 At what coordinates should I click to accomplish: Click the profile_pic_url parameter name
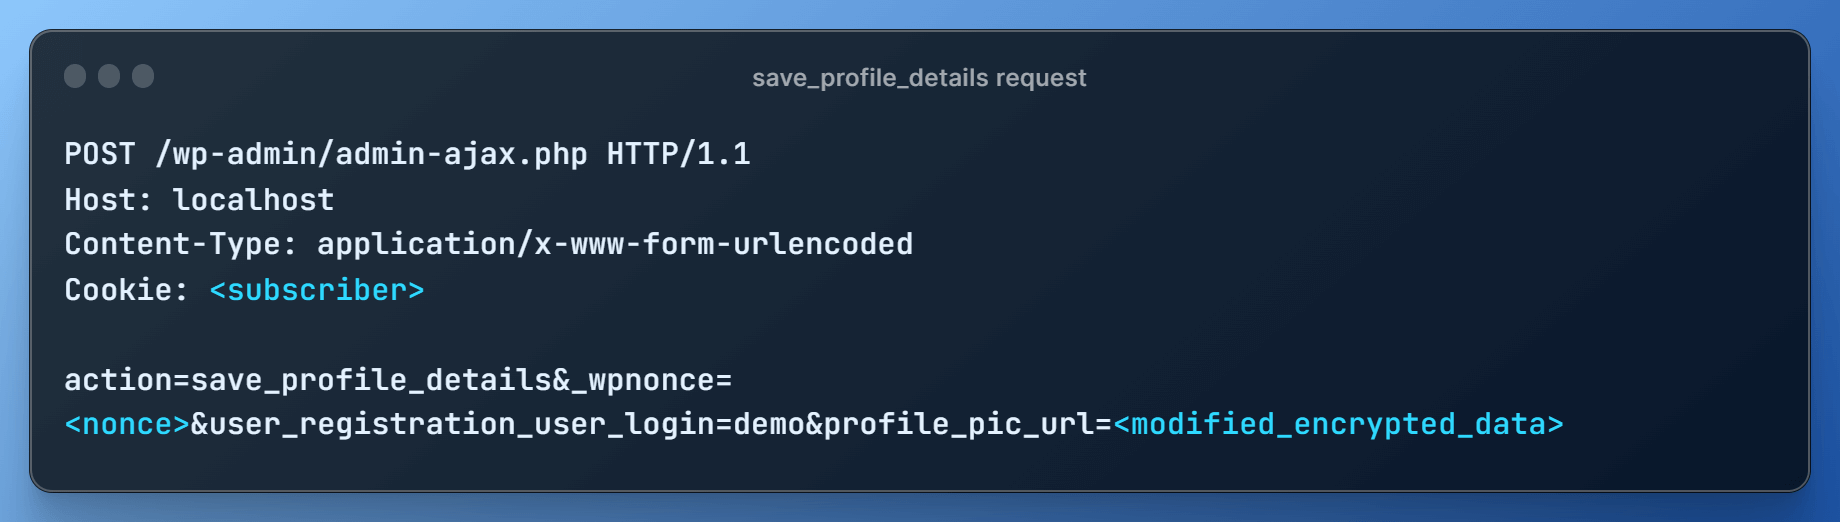click(x=958, y=424)
